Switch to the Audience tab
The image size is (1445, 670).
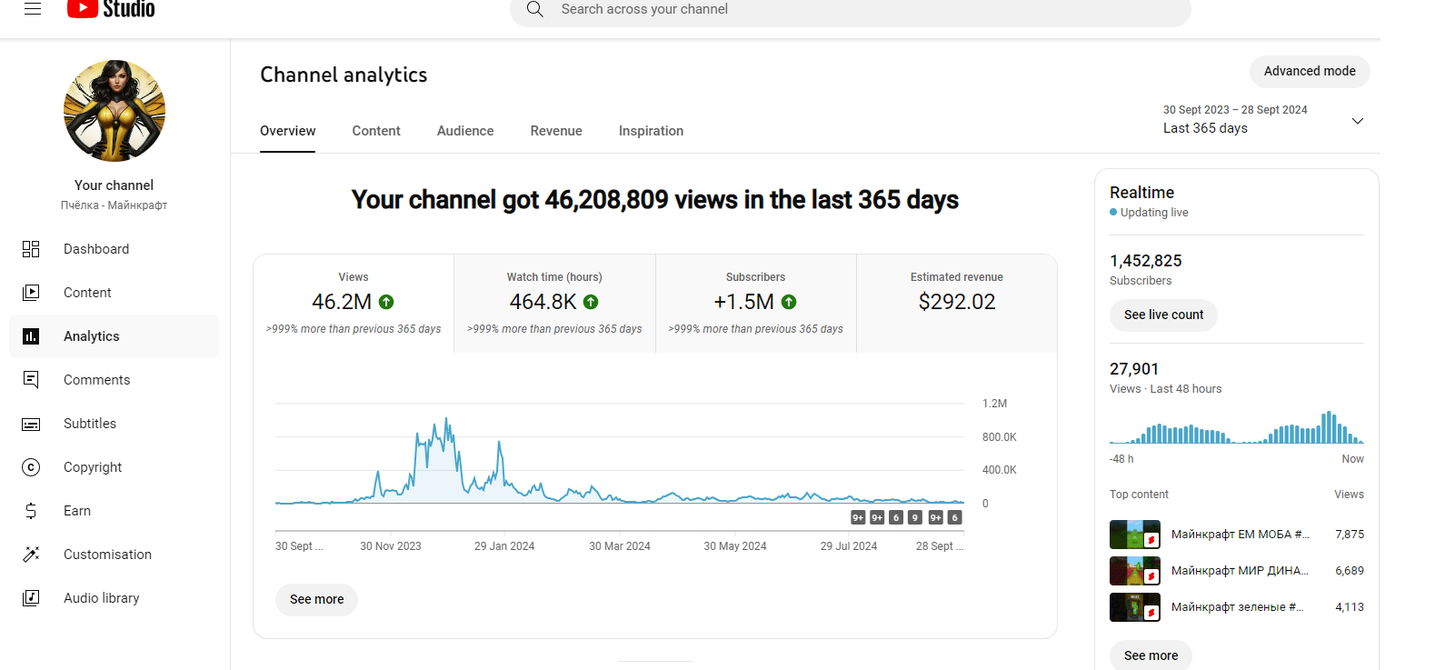pos(465,131)
